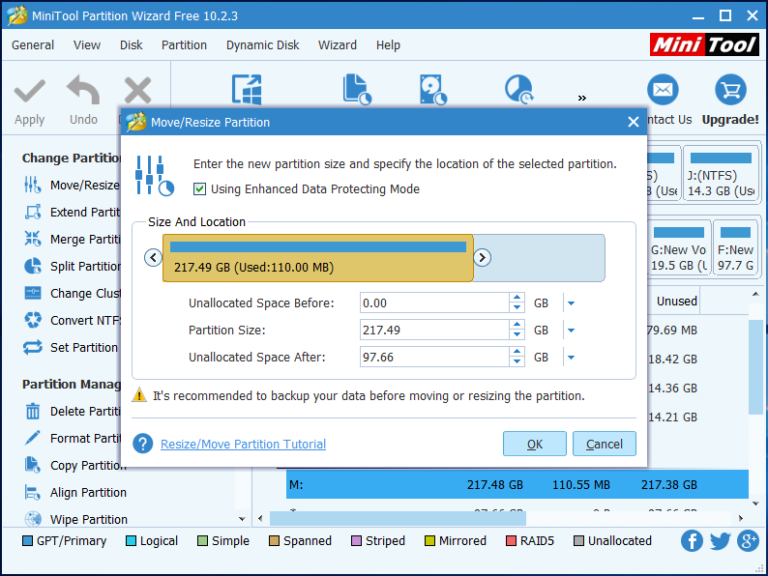Screen dimensions: 768x576
Task: Select G:New Volume partition block
Action: coord(679,247)
